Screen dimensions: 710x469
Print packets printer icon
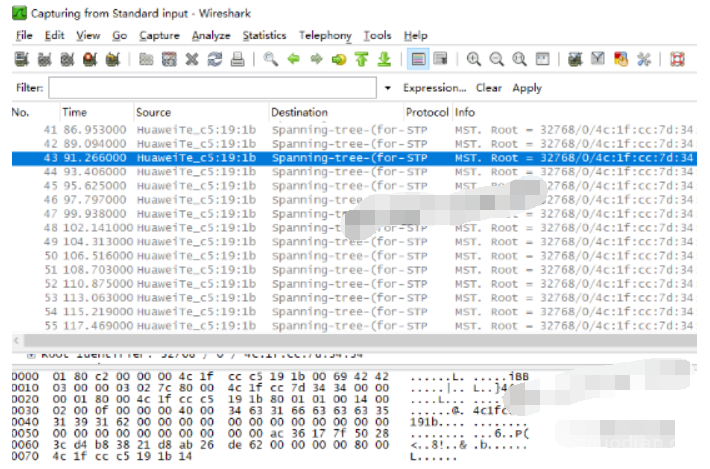(237, 59)
